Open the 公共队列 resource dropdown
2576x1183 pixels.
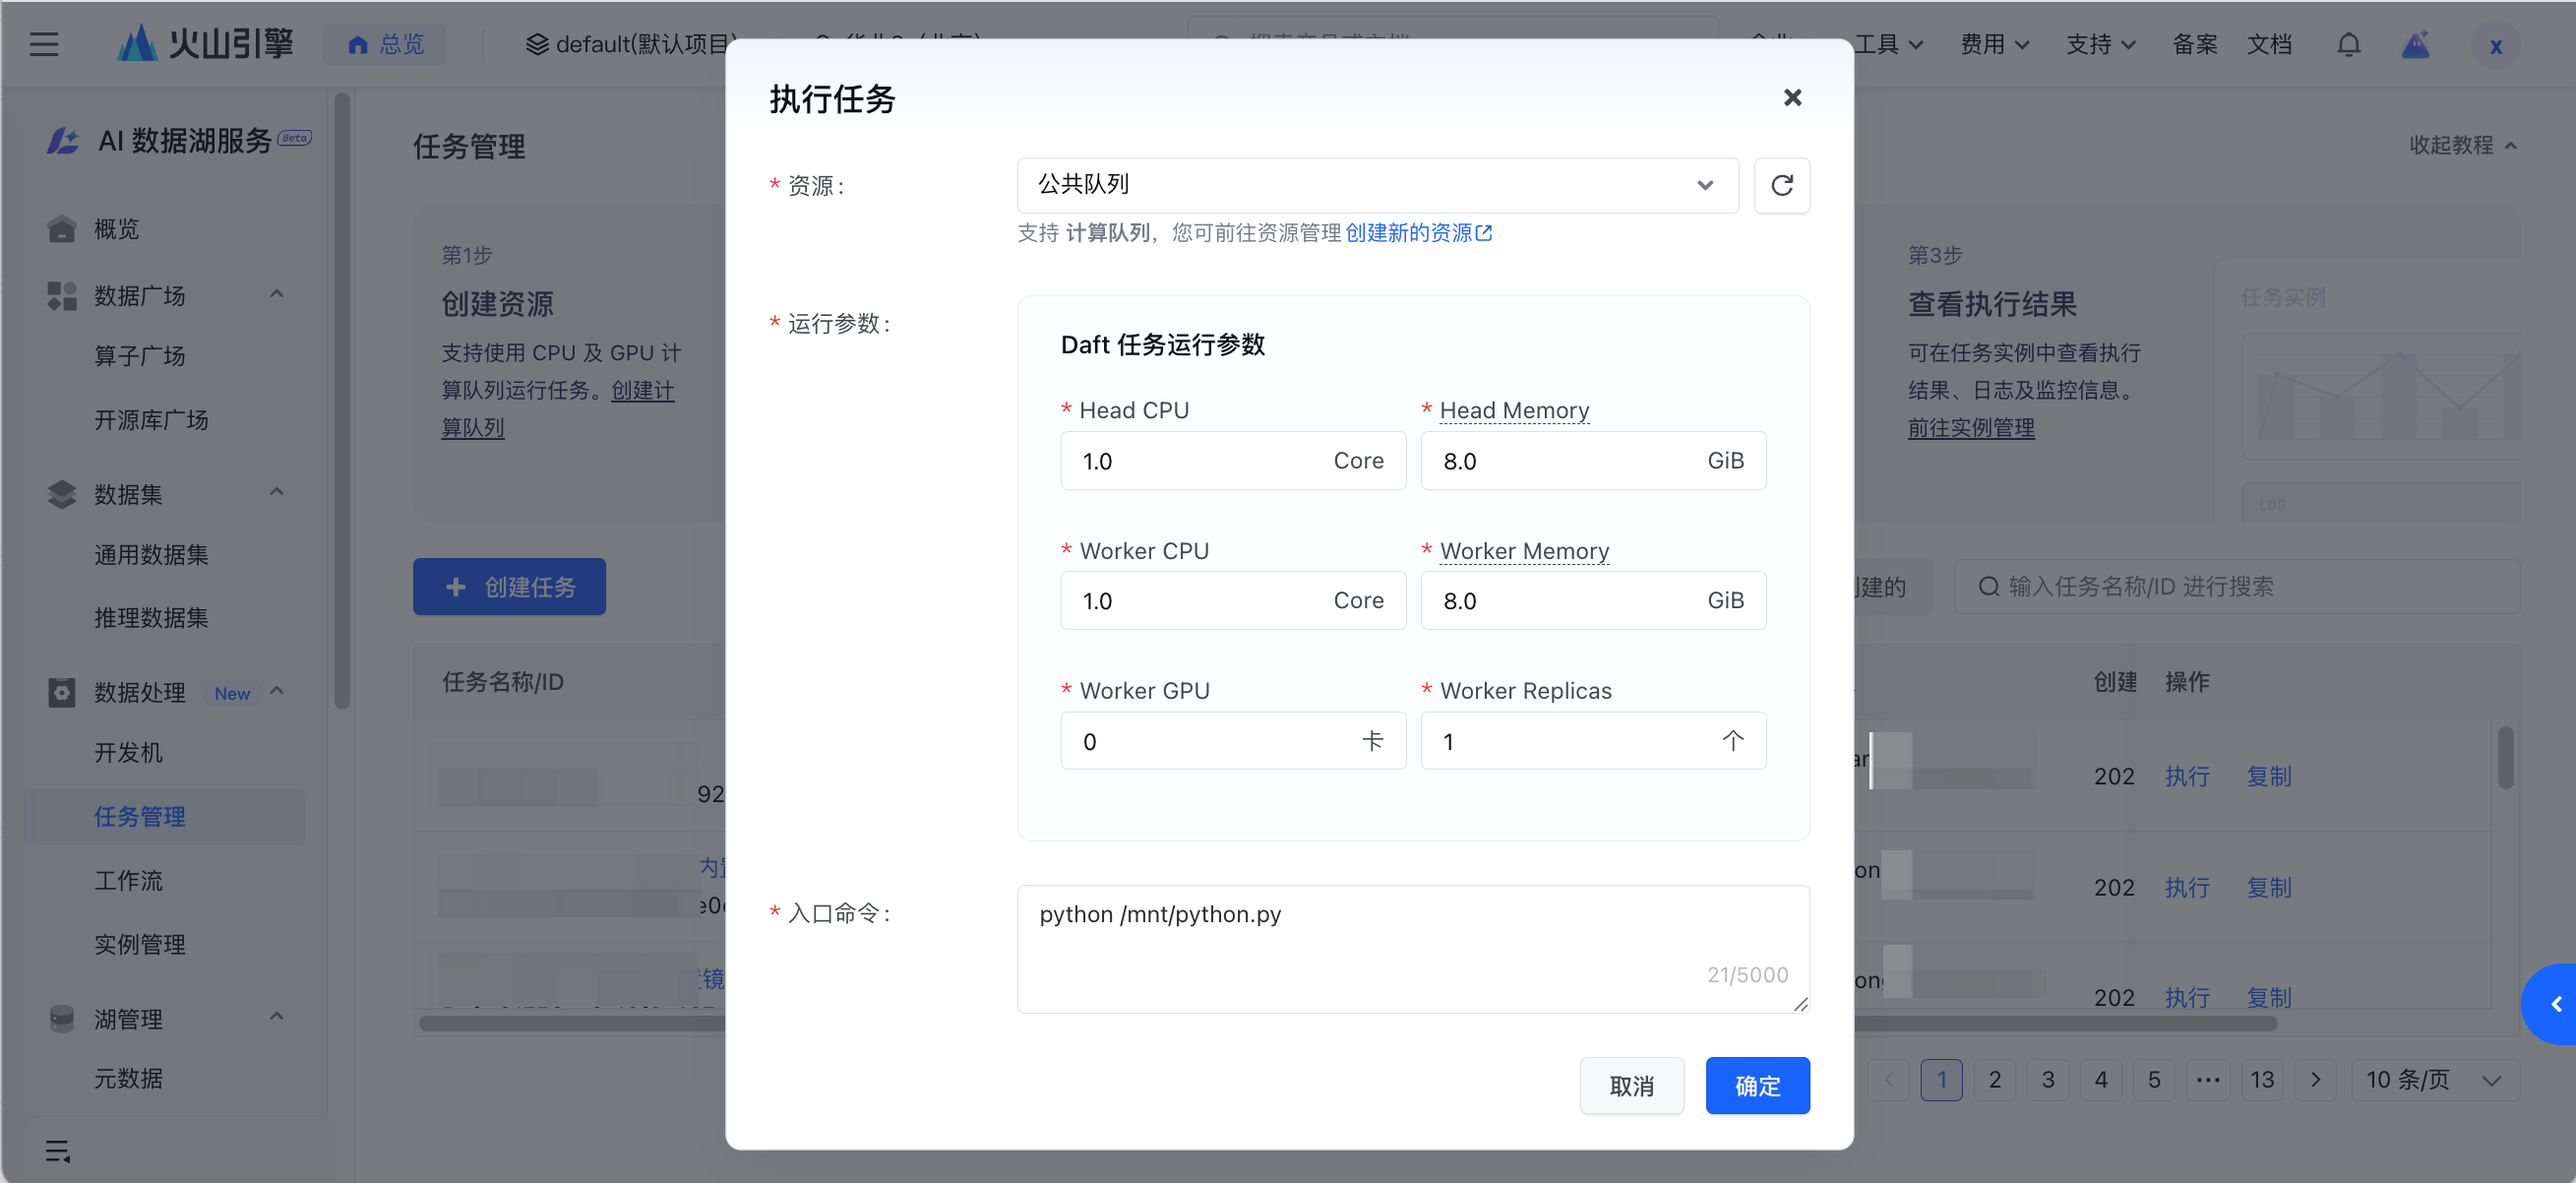click(1377, 185)
